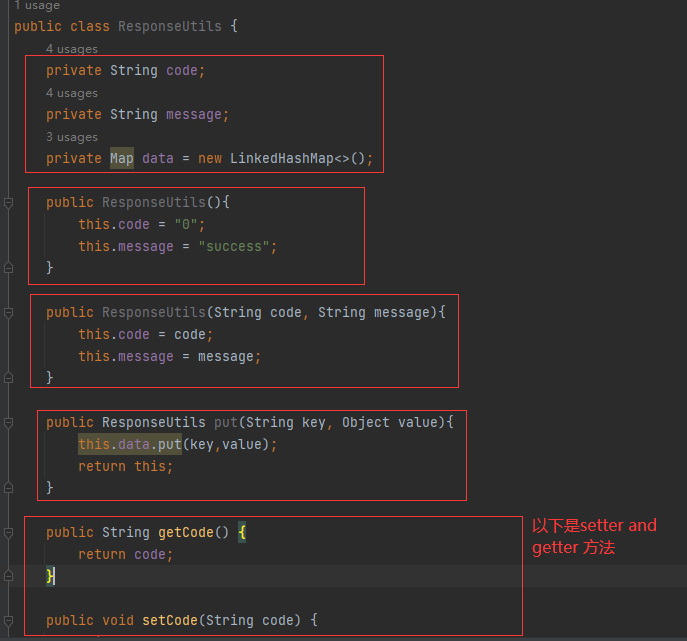Screen dimensions: 687x641
Task: Click put method name in its declaration
Action: click(x=225, y=423)
